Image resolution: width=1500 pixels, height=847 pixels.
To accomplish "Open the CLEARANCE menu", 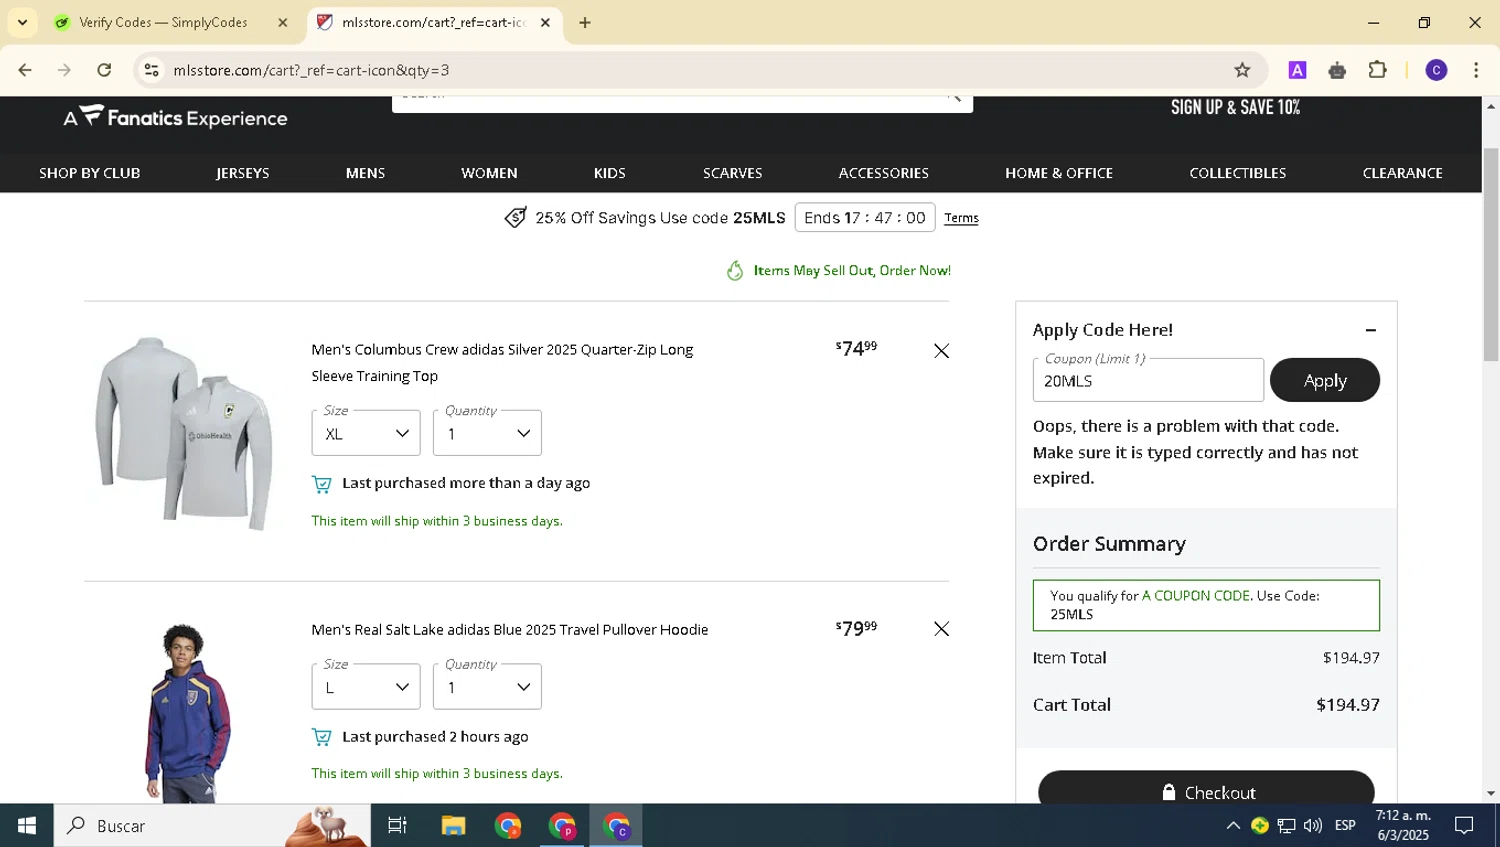I will pyautogui.click(x=1402, y=173).
